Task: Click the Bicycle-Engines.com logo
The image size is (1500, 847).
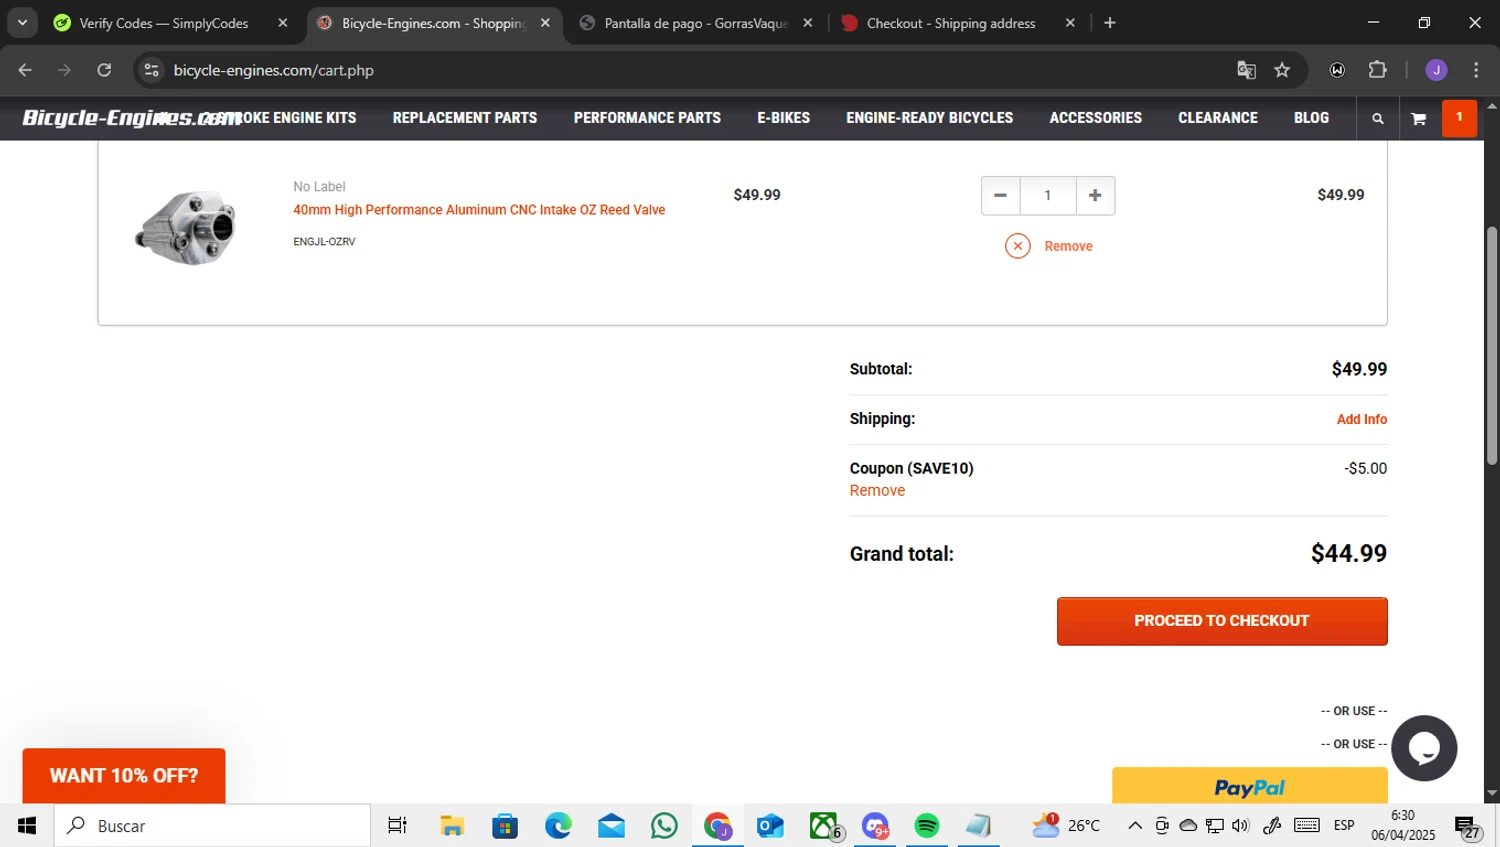Action: pos(131,118)
